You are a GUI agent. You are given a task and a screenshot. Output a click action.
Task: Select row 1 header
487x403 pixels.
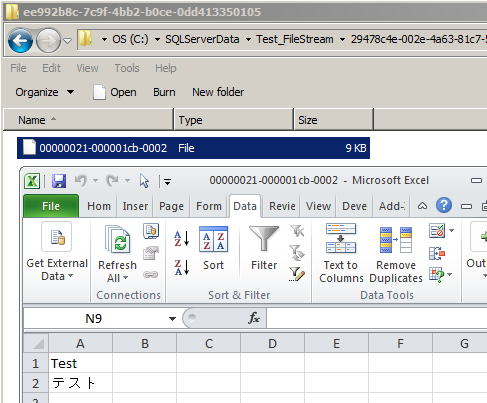pyautogui.click(x=36, y=363)
